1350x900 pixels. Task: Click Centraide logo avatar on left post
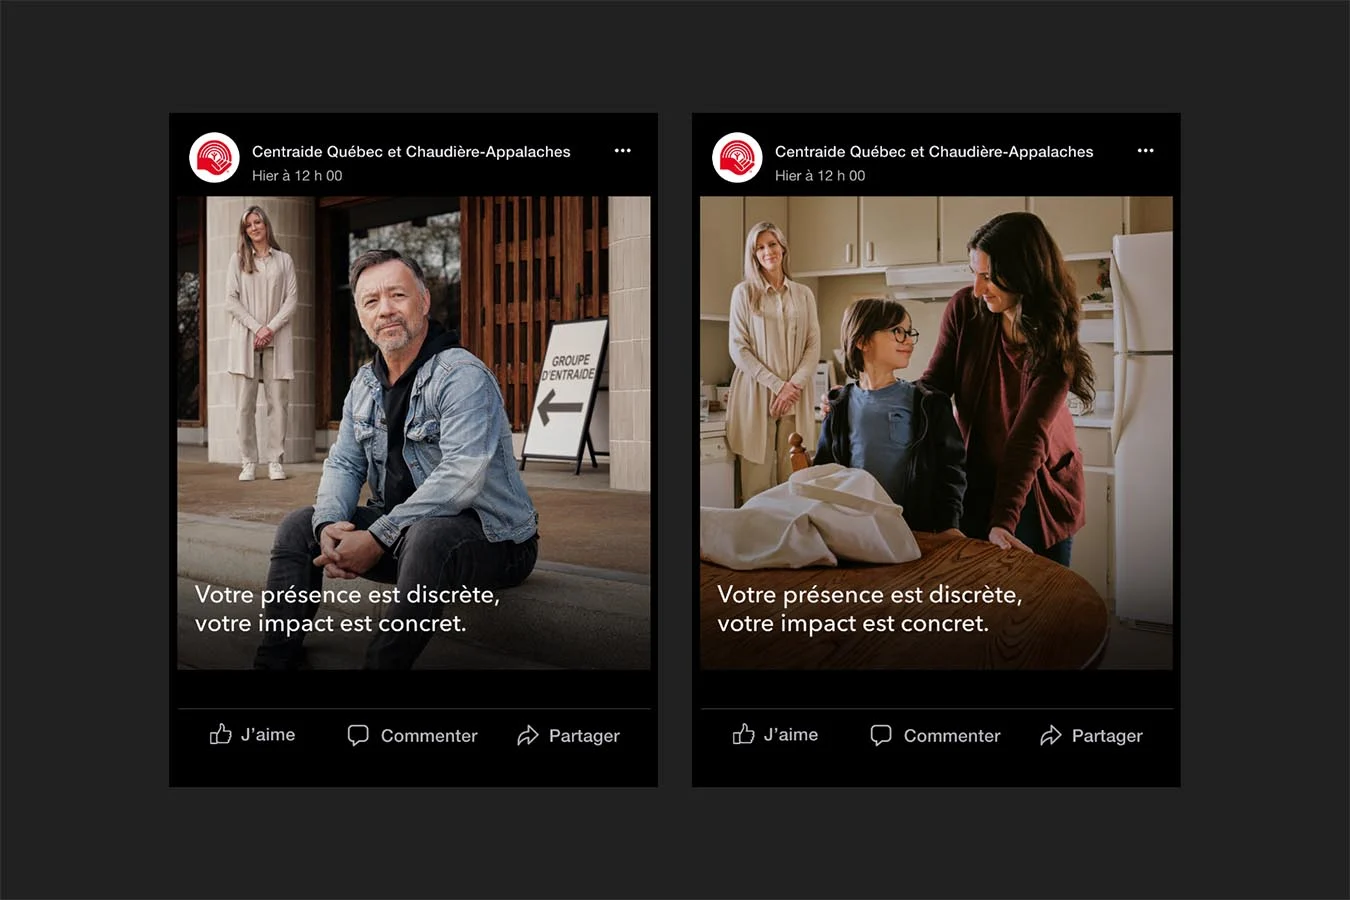(214, 158)
